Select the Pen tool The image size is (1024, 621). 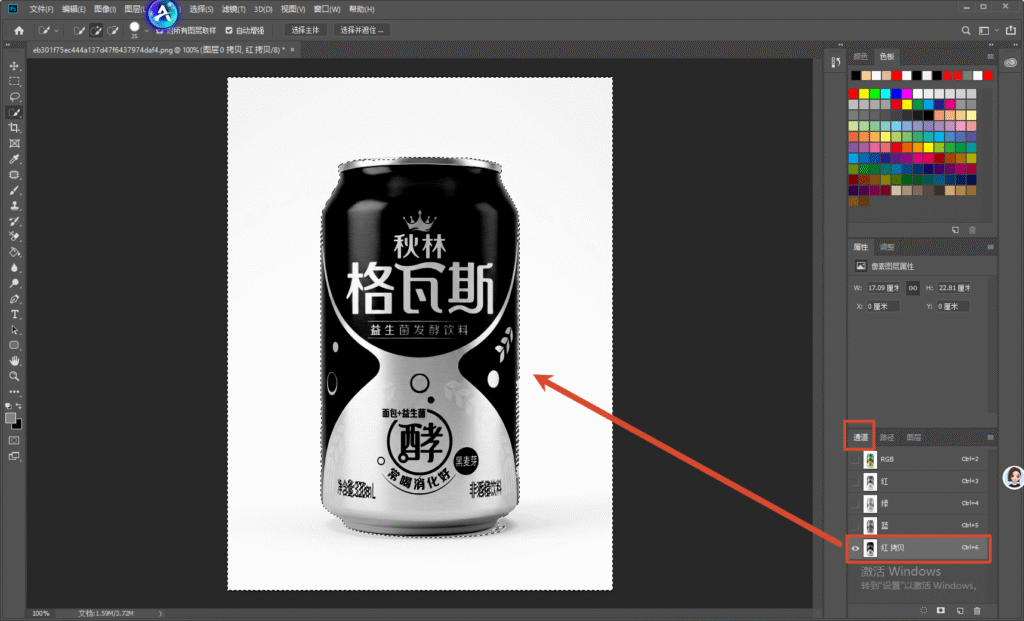click(14, 299)
